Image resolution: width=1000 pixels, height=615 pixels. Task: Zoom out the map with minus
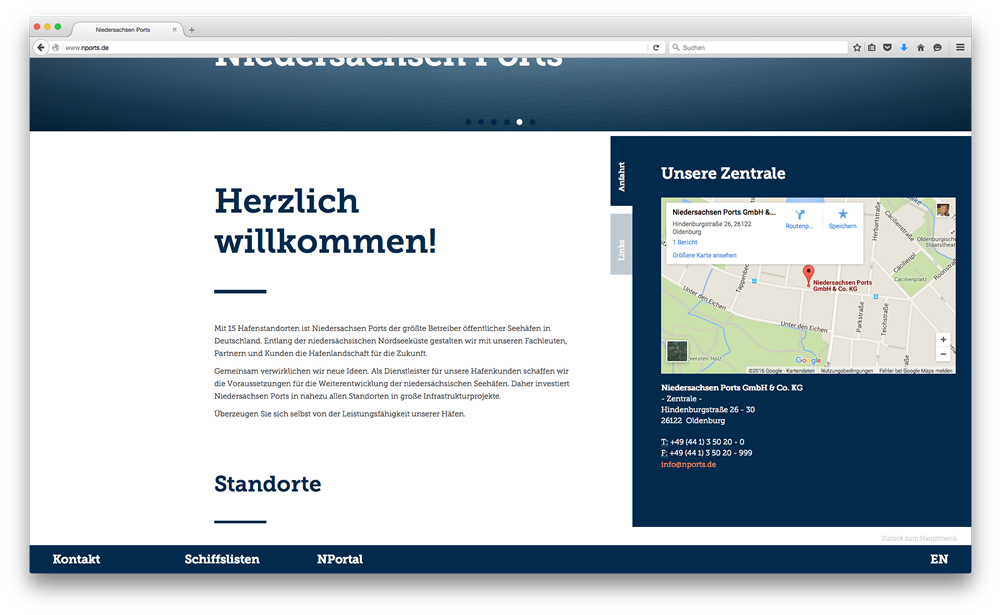tap(943, 354)
